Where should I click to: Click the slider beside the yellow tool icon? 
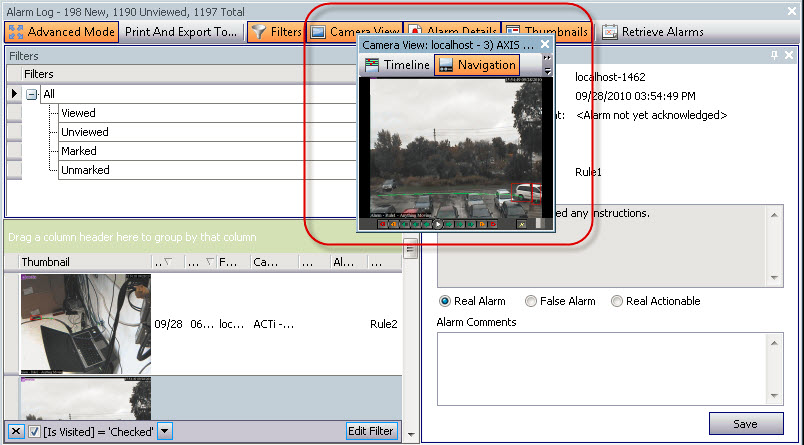[540, 224]
